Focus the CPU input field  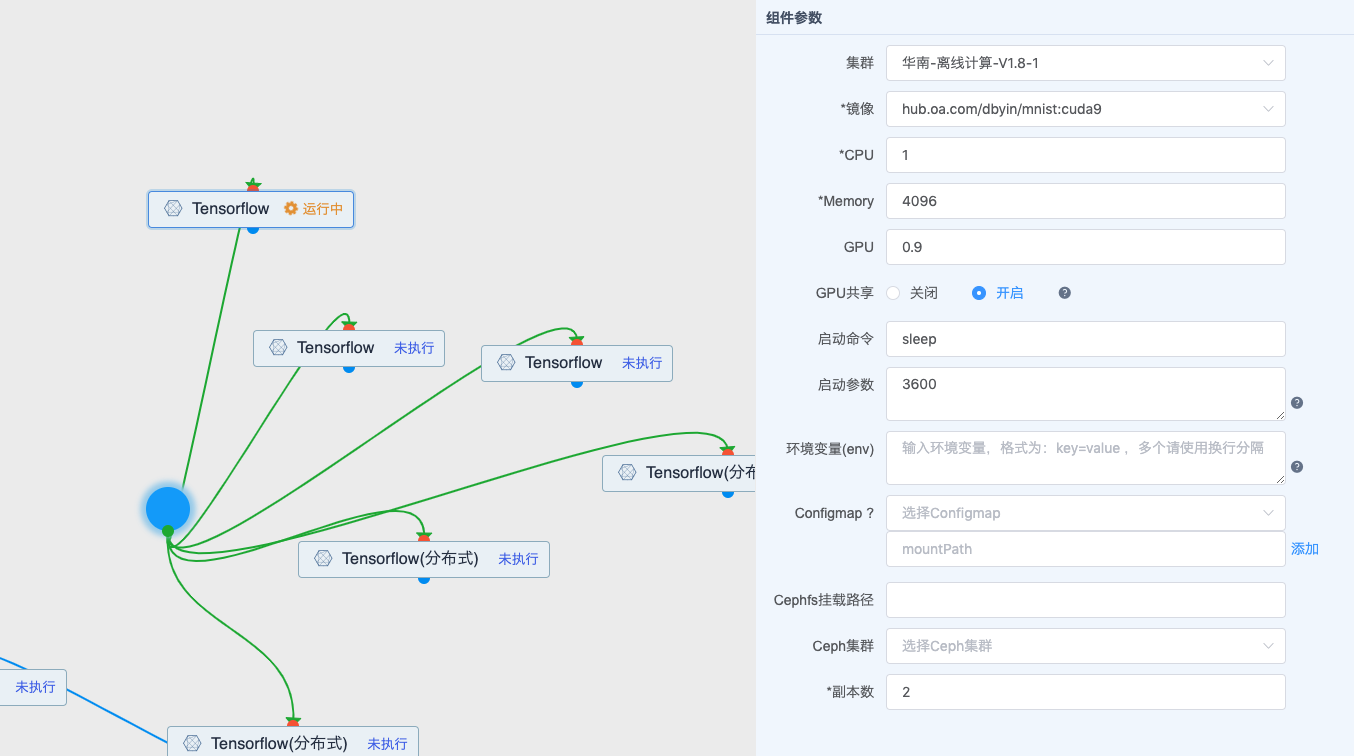[x=1085, y=155]
